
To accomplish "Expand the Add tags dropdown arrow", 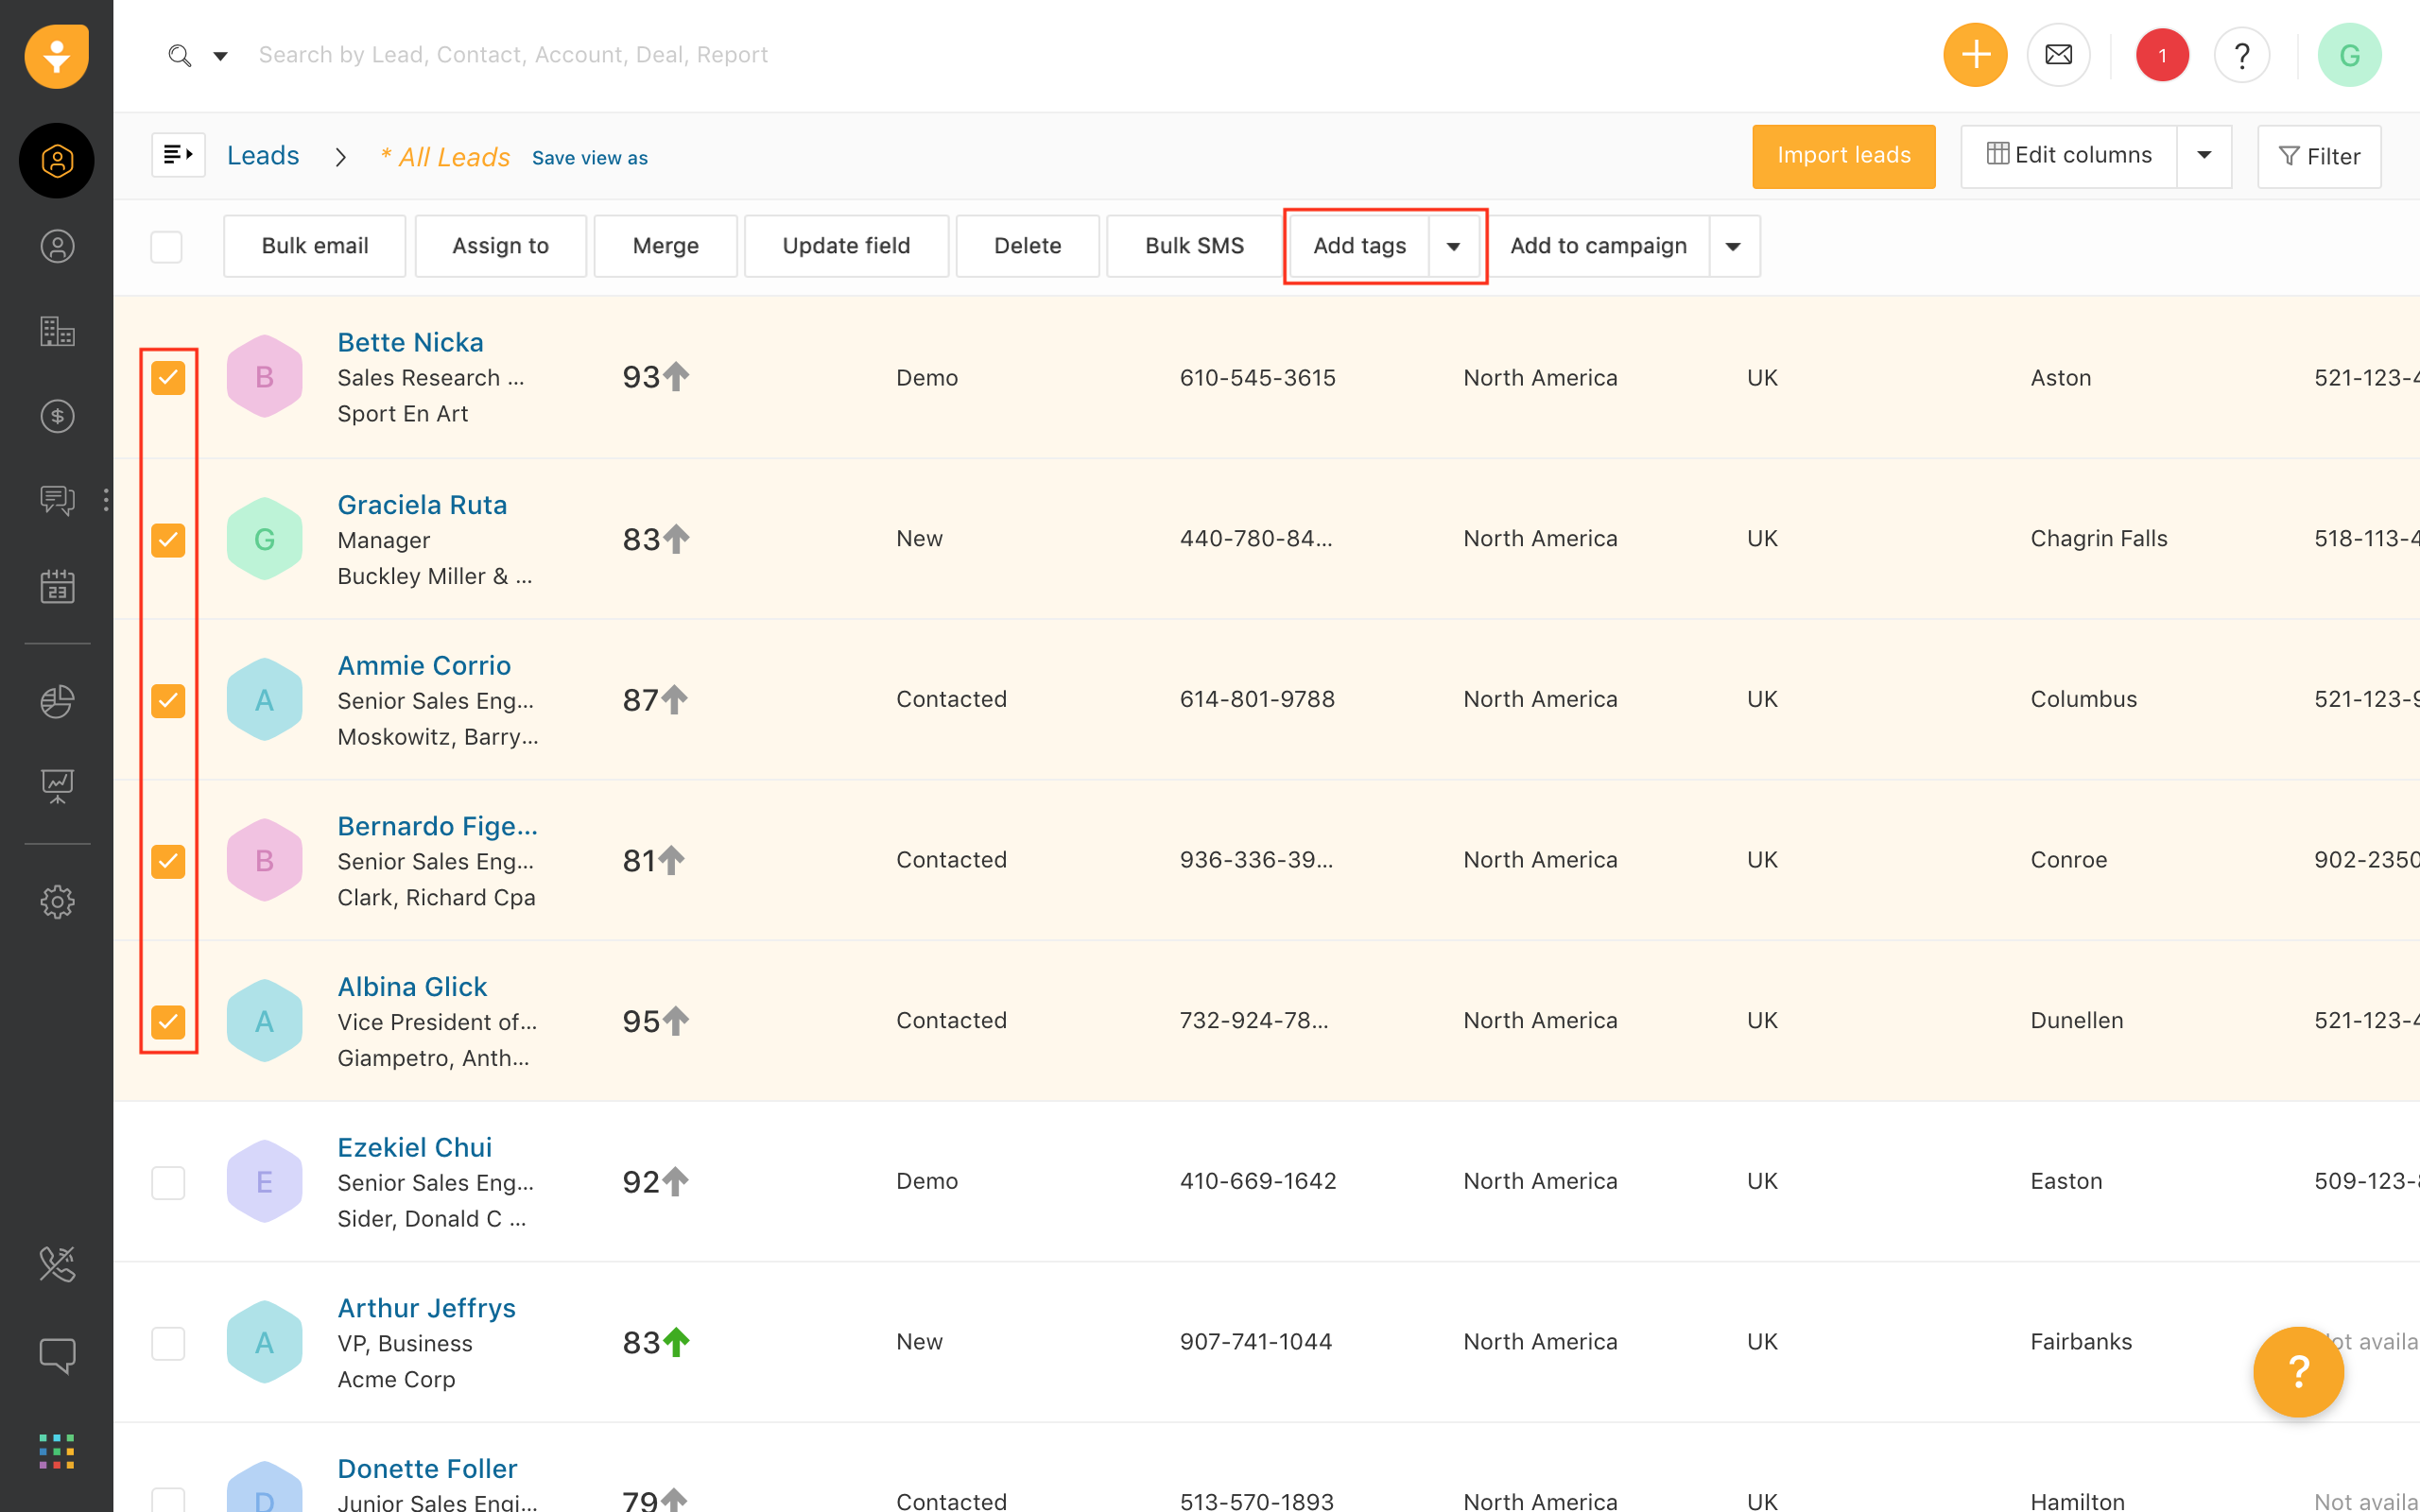I will [1453, 246].
